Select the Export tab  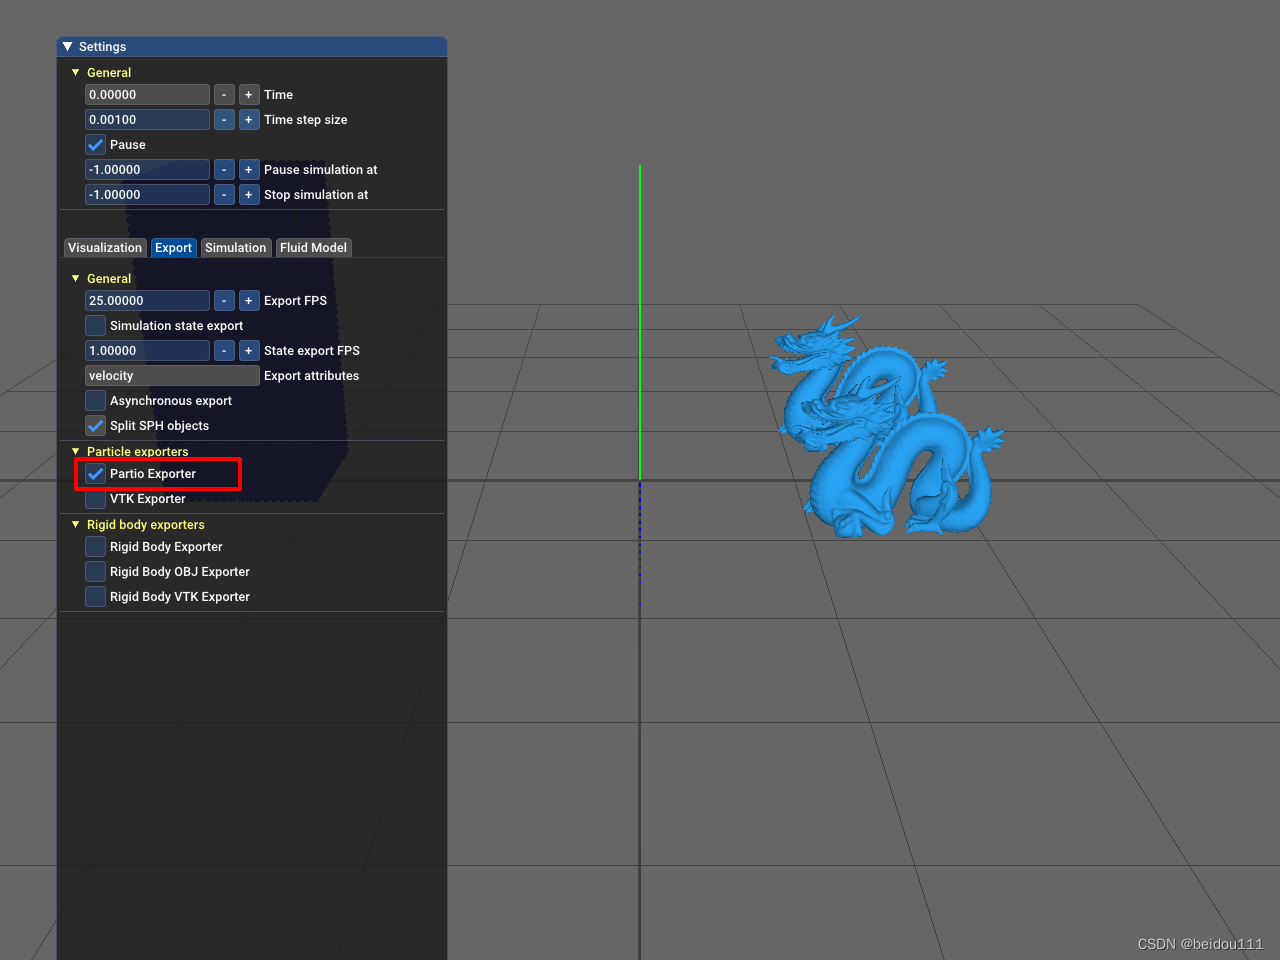(173, 248)
